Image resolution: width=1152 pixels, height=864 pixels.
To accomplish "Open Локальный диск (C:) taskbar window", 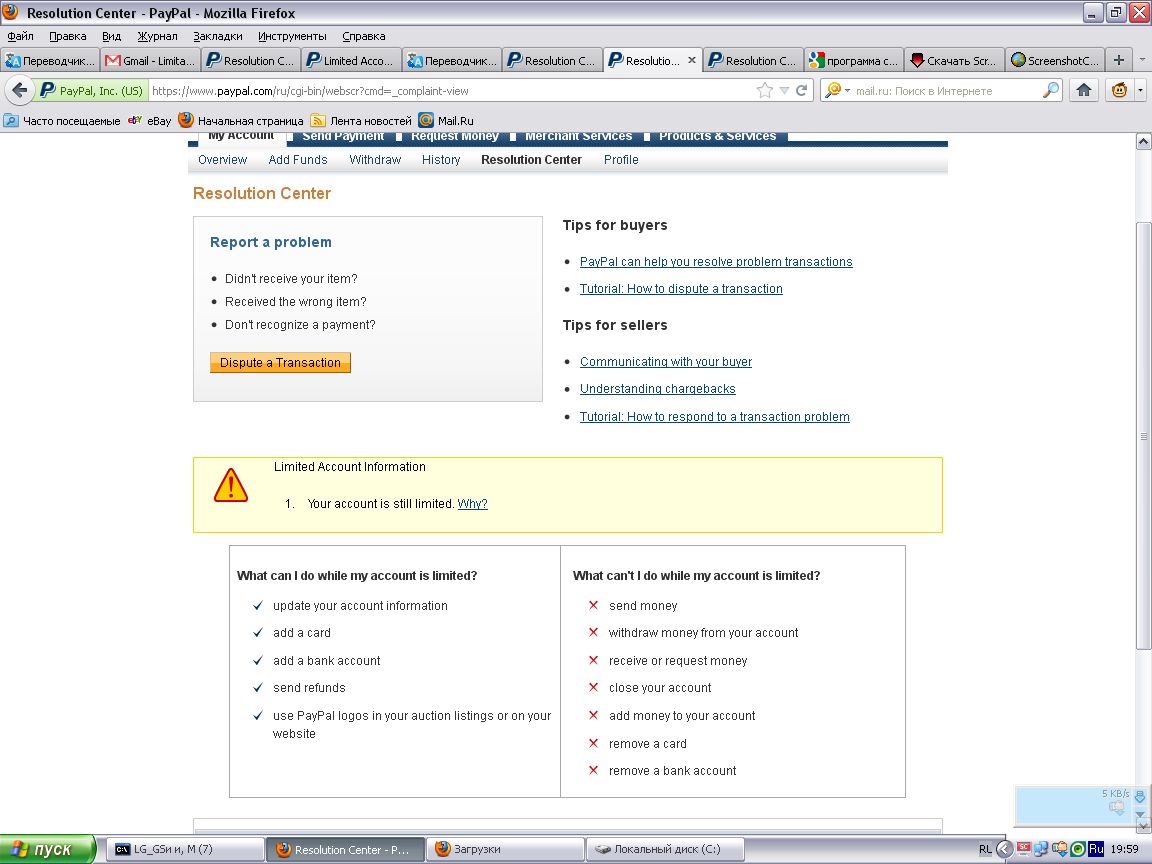I will pyautogui.click(x=665, y=849).
